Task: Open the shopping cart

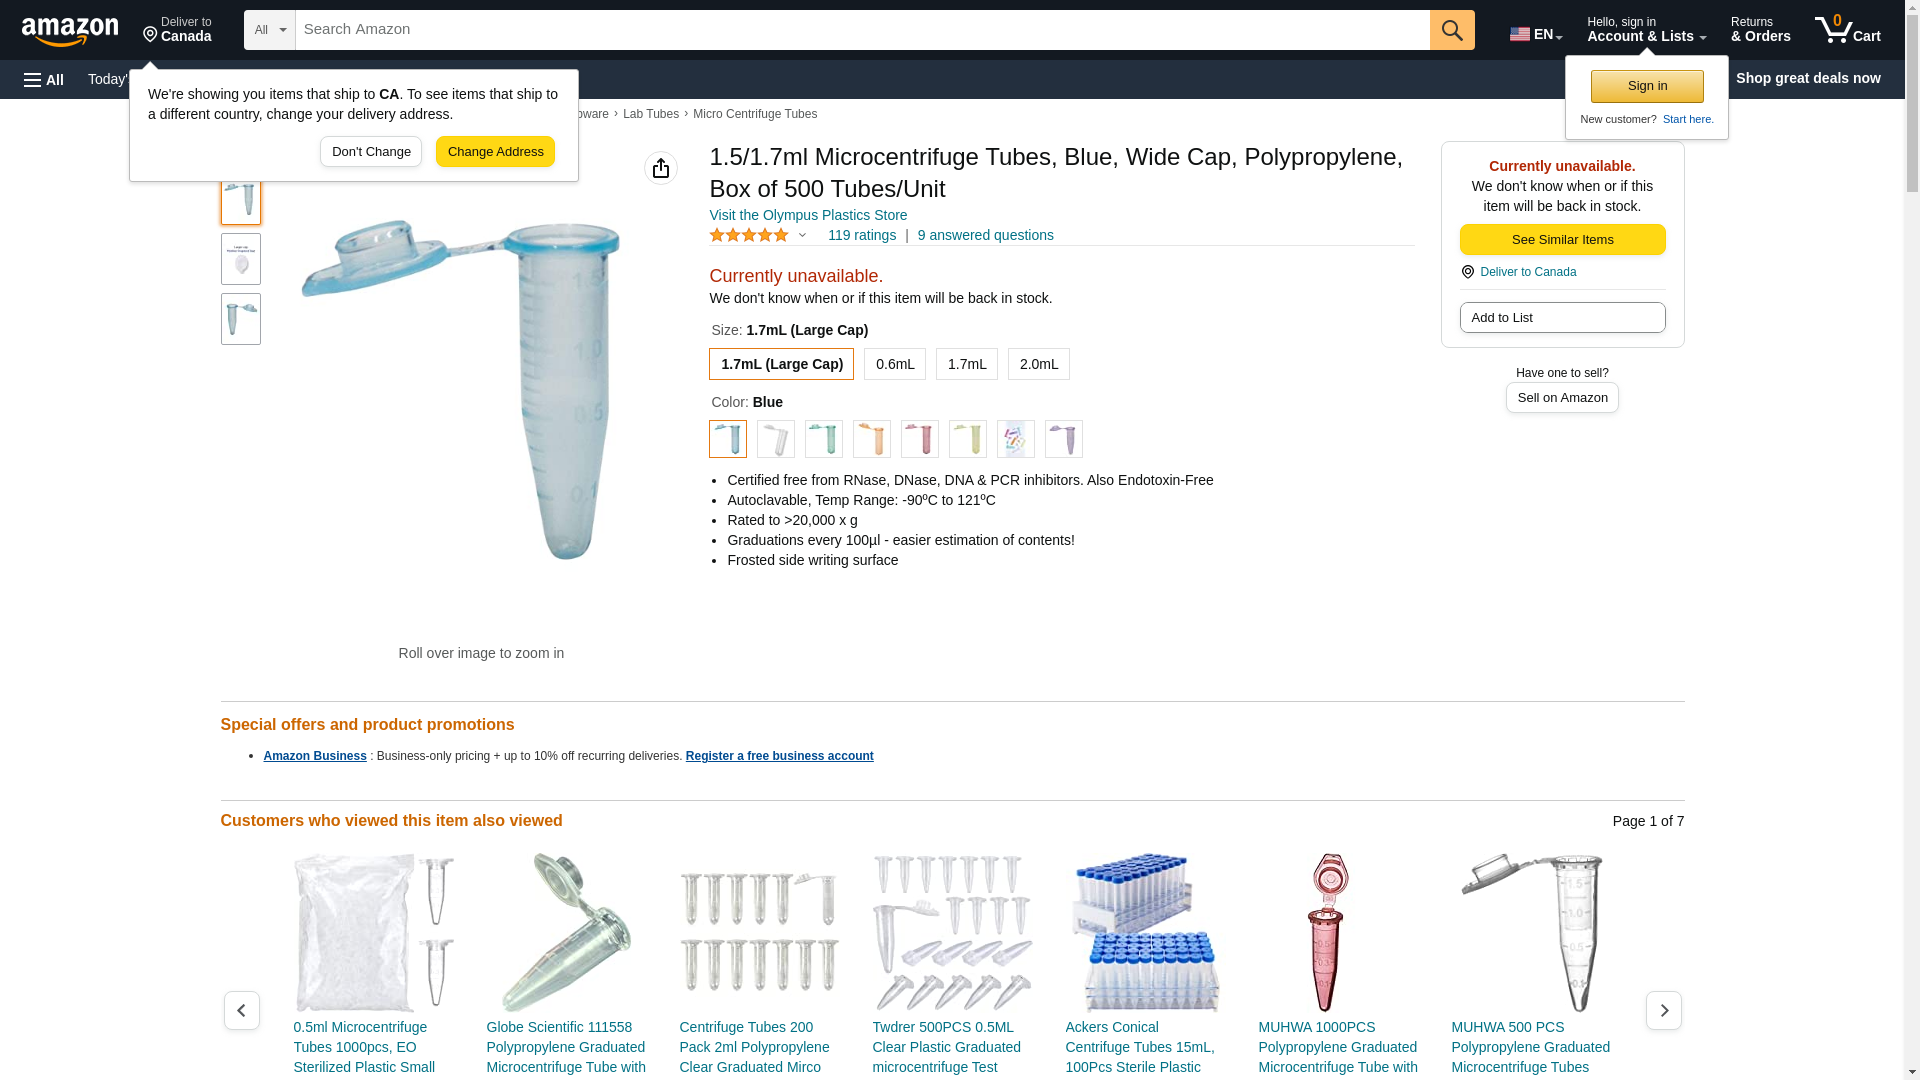Action: 1847,30
